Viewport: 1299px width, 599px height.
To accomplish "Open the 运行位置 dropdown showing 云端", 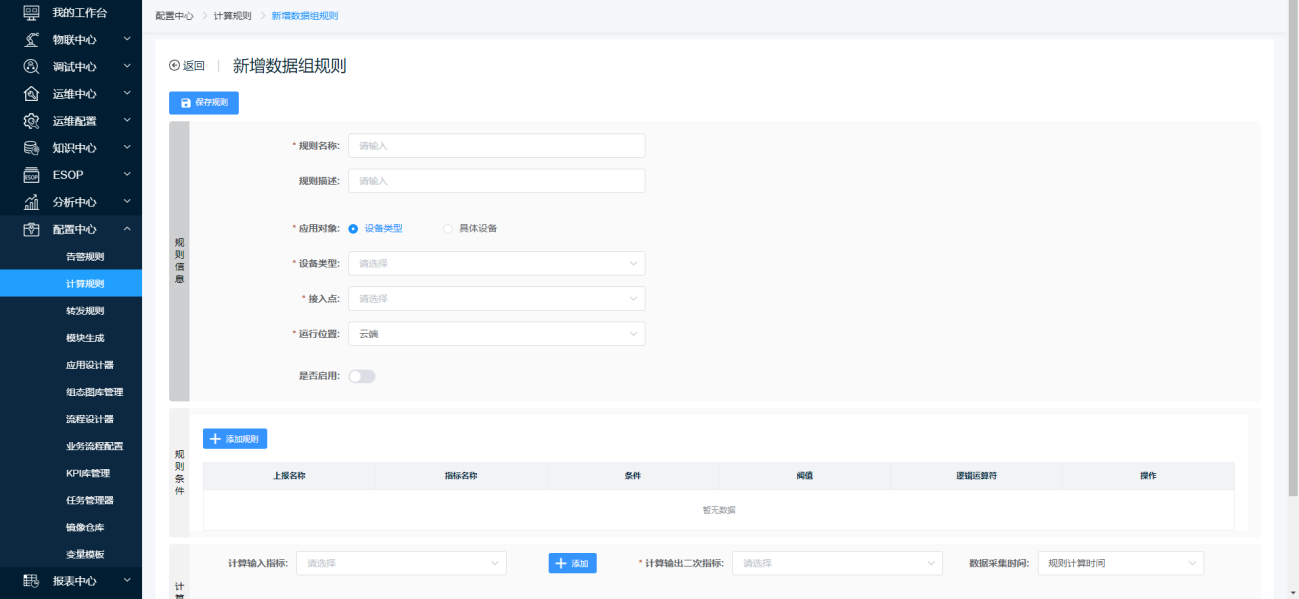I will 496,334.
